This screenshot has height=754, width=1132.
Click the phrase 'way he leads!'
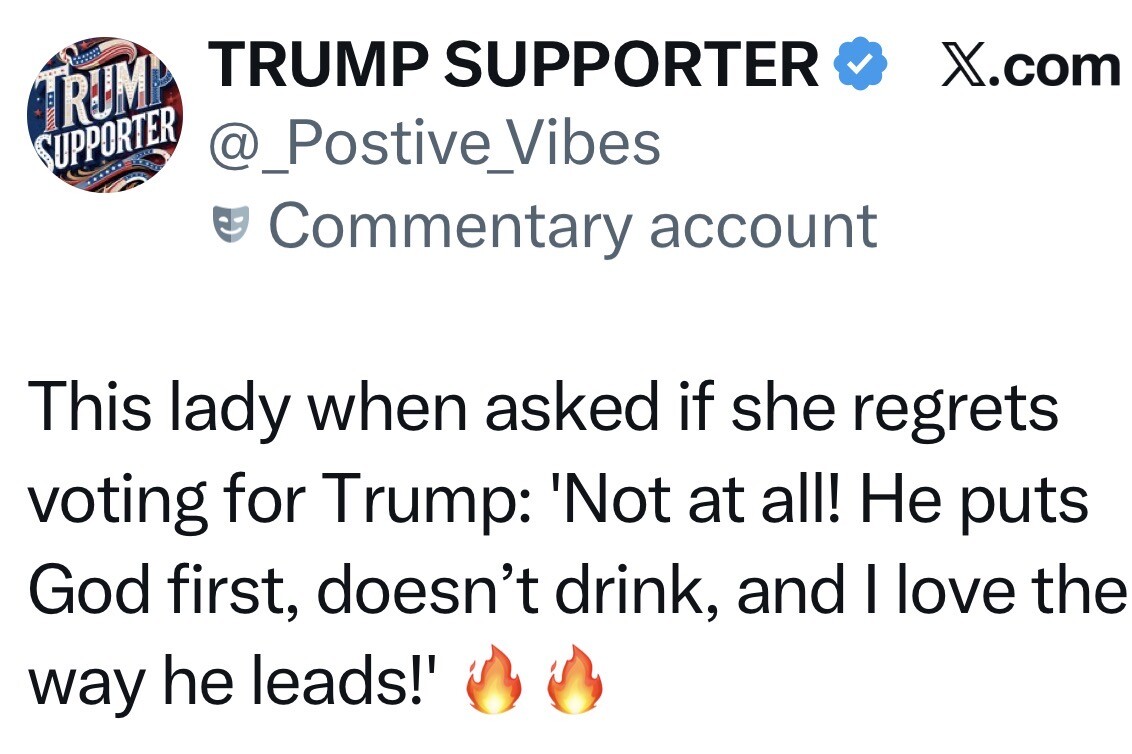point(232,682)
